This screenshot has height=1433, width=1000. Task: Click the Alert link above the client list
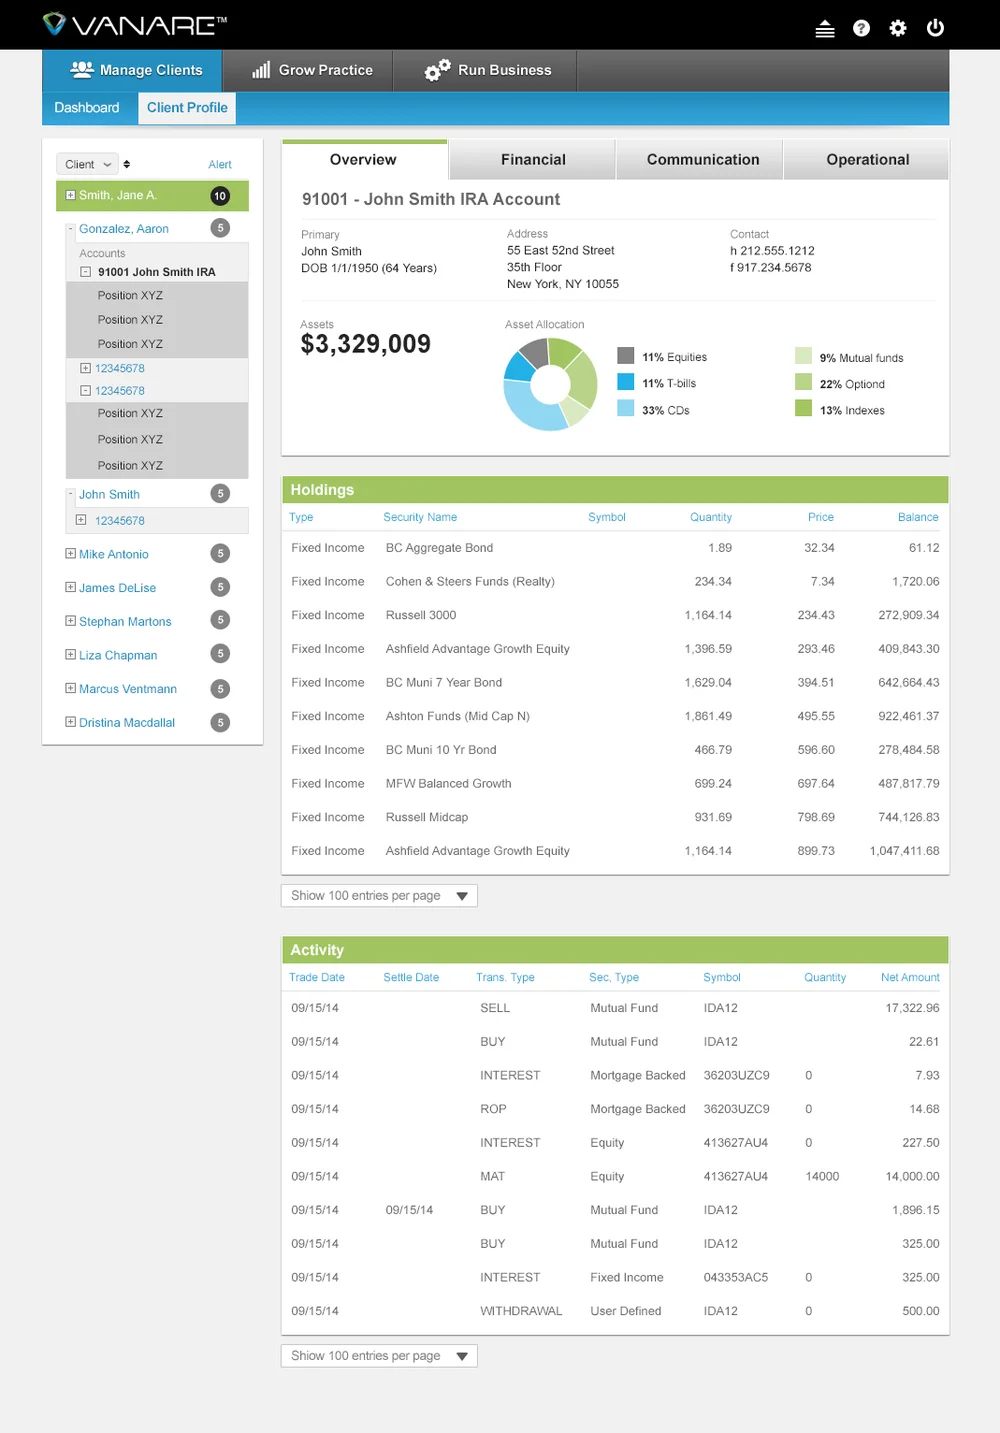[x=220, y=163]
